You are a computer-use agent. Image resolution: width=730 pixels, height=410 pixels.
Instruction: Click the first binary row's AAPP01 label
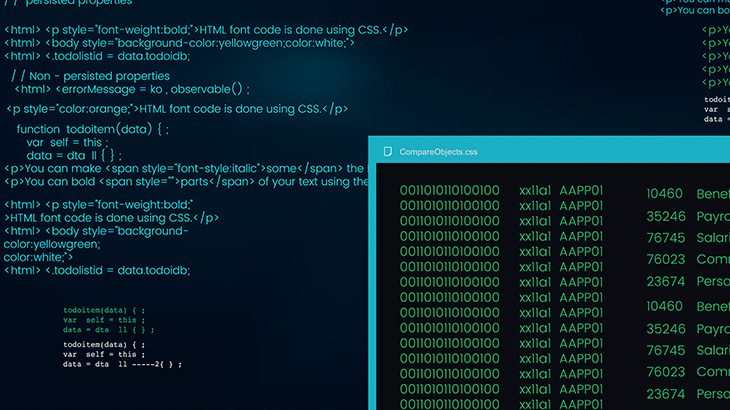(x=581, y=190)
